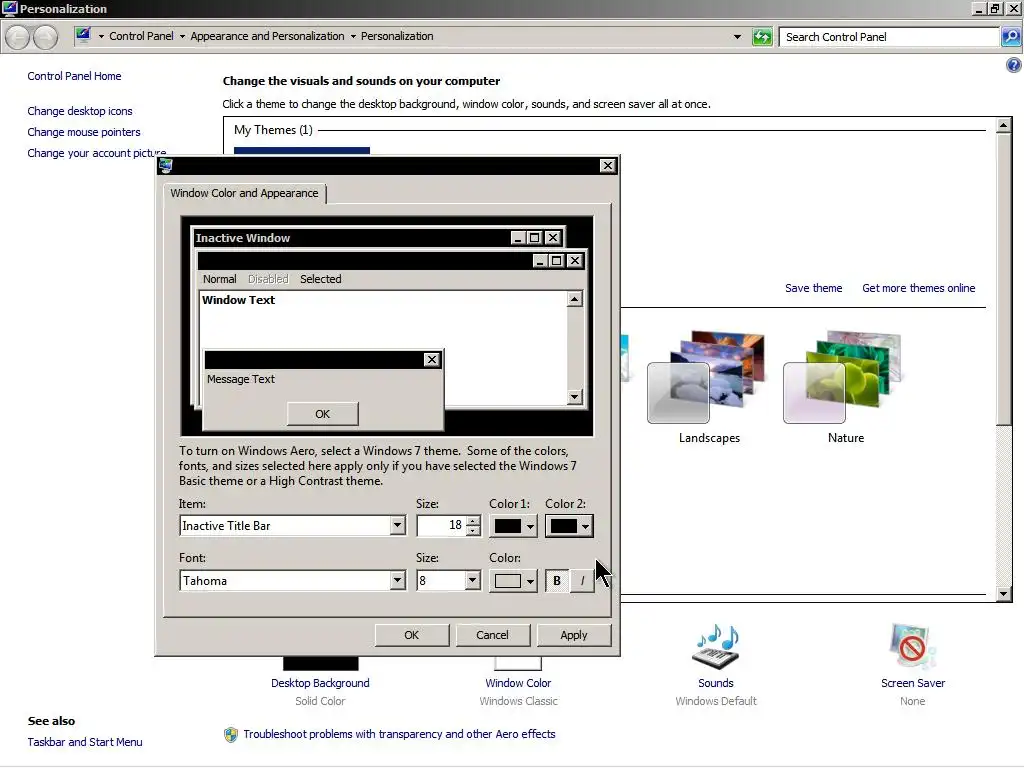
Task: Click Disabled in the preview menu
Action: pyautogui.click(x=268, y=279)
